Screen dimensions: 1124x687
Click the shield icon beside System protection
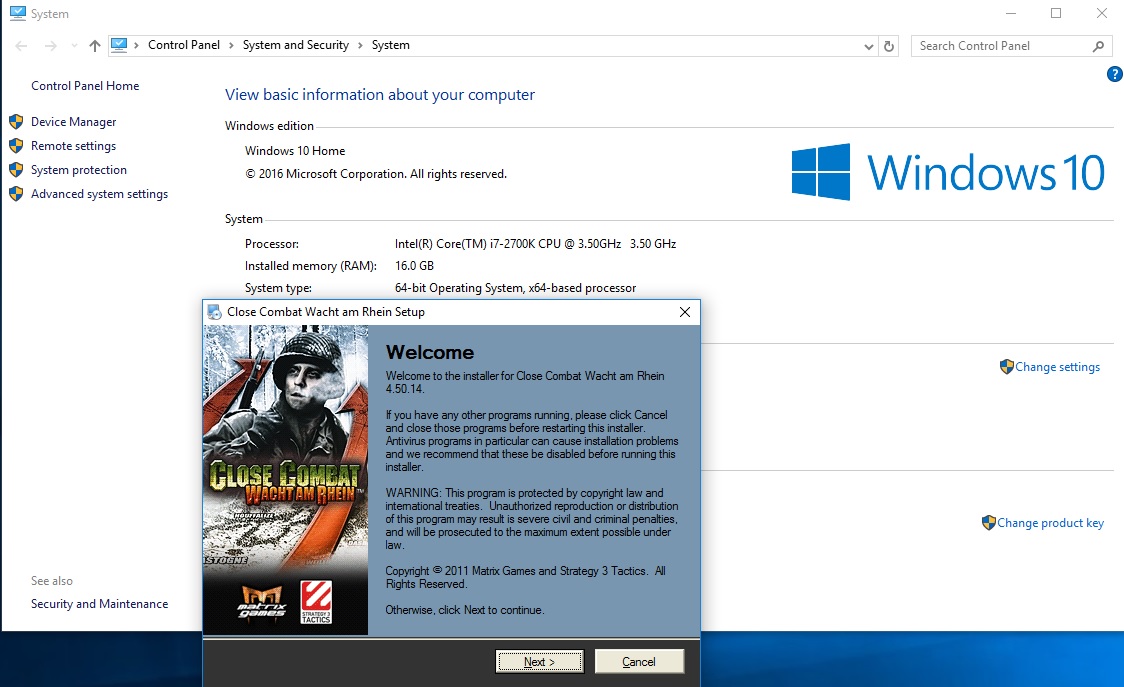click(x=16, y=170)
